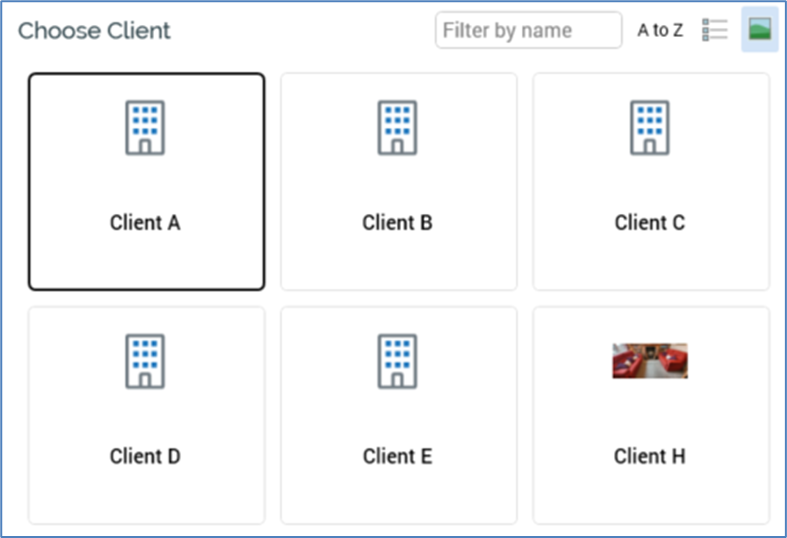Screen dimensions: 787x538
Task: Click the Client D building icon
Action: (145, 361)
